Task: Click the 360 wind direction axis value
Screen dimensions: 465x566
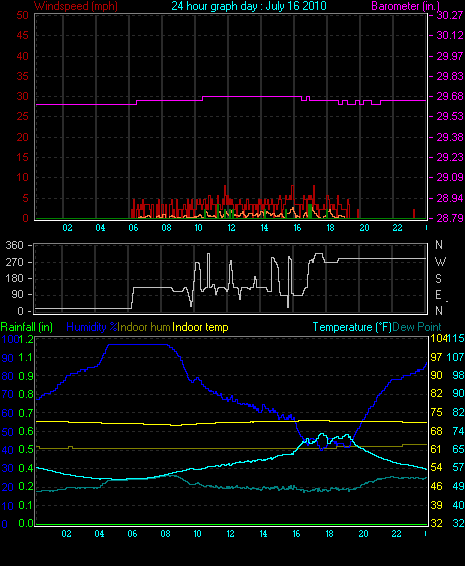Action: 14,245
